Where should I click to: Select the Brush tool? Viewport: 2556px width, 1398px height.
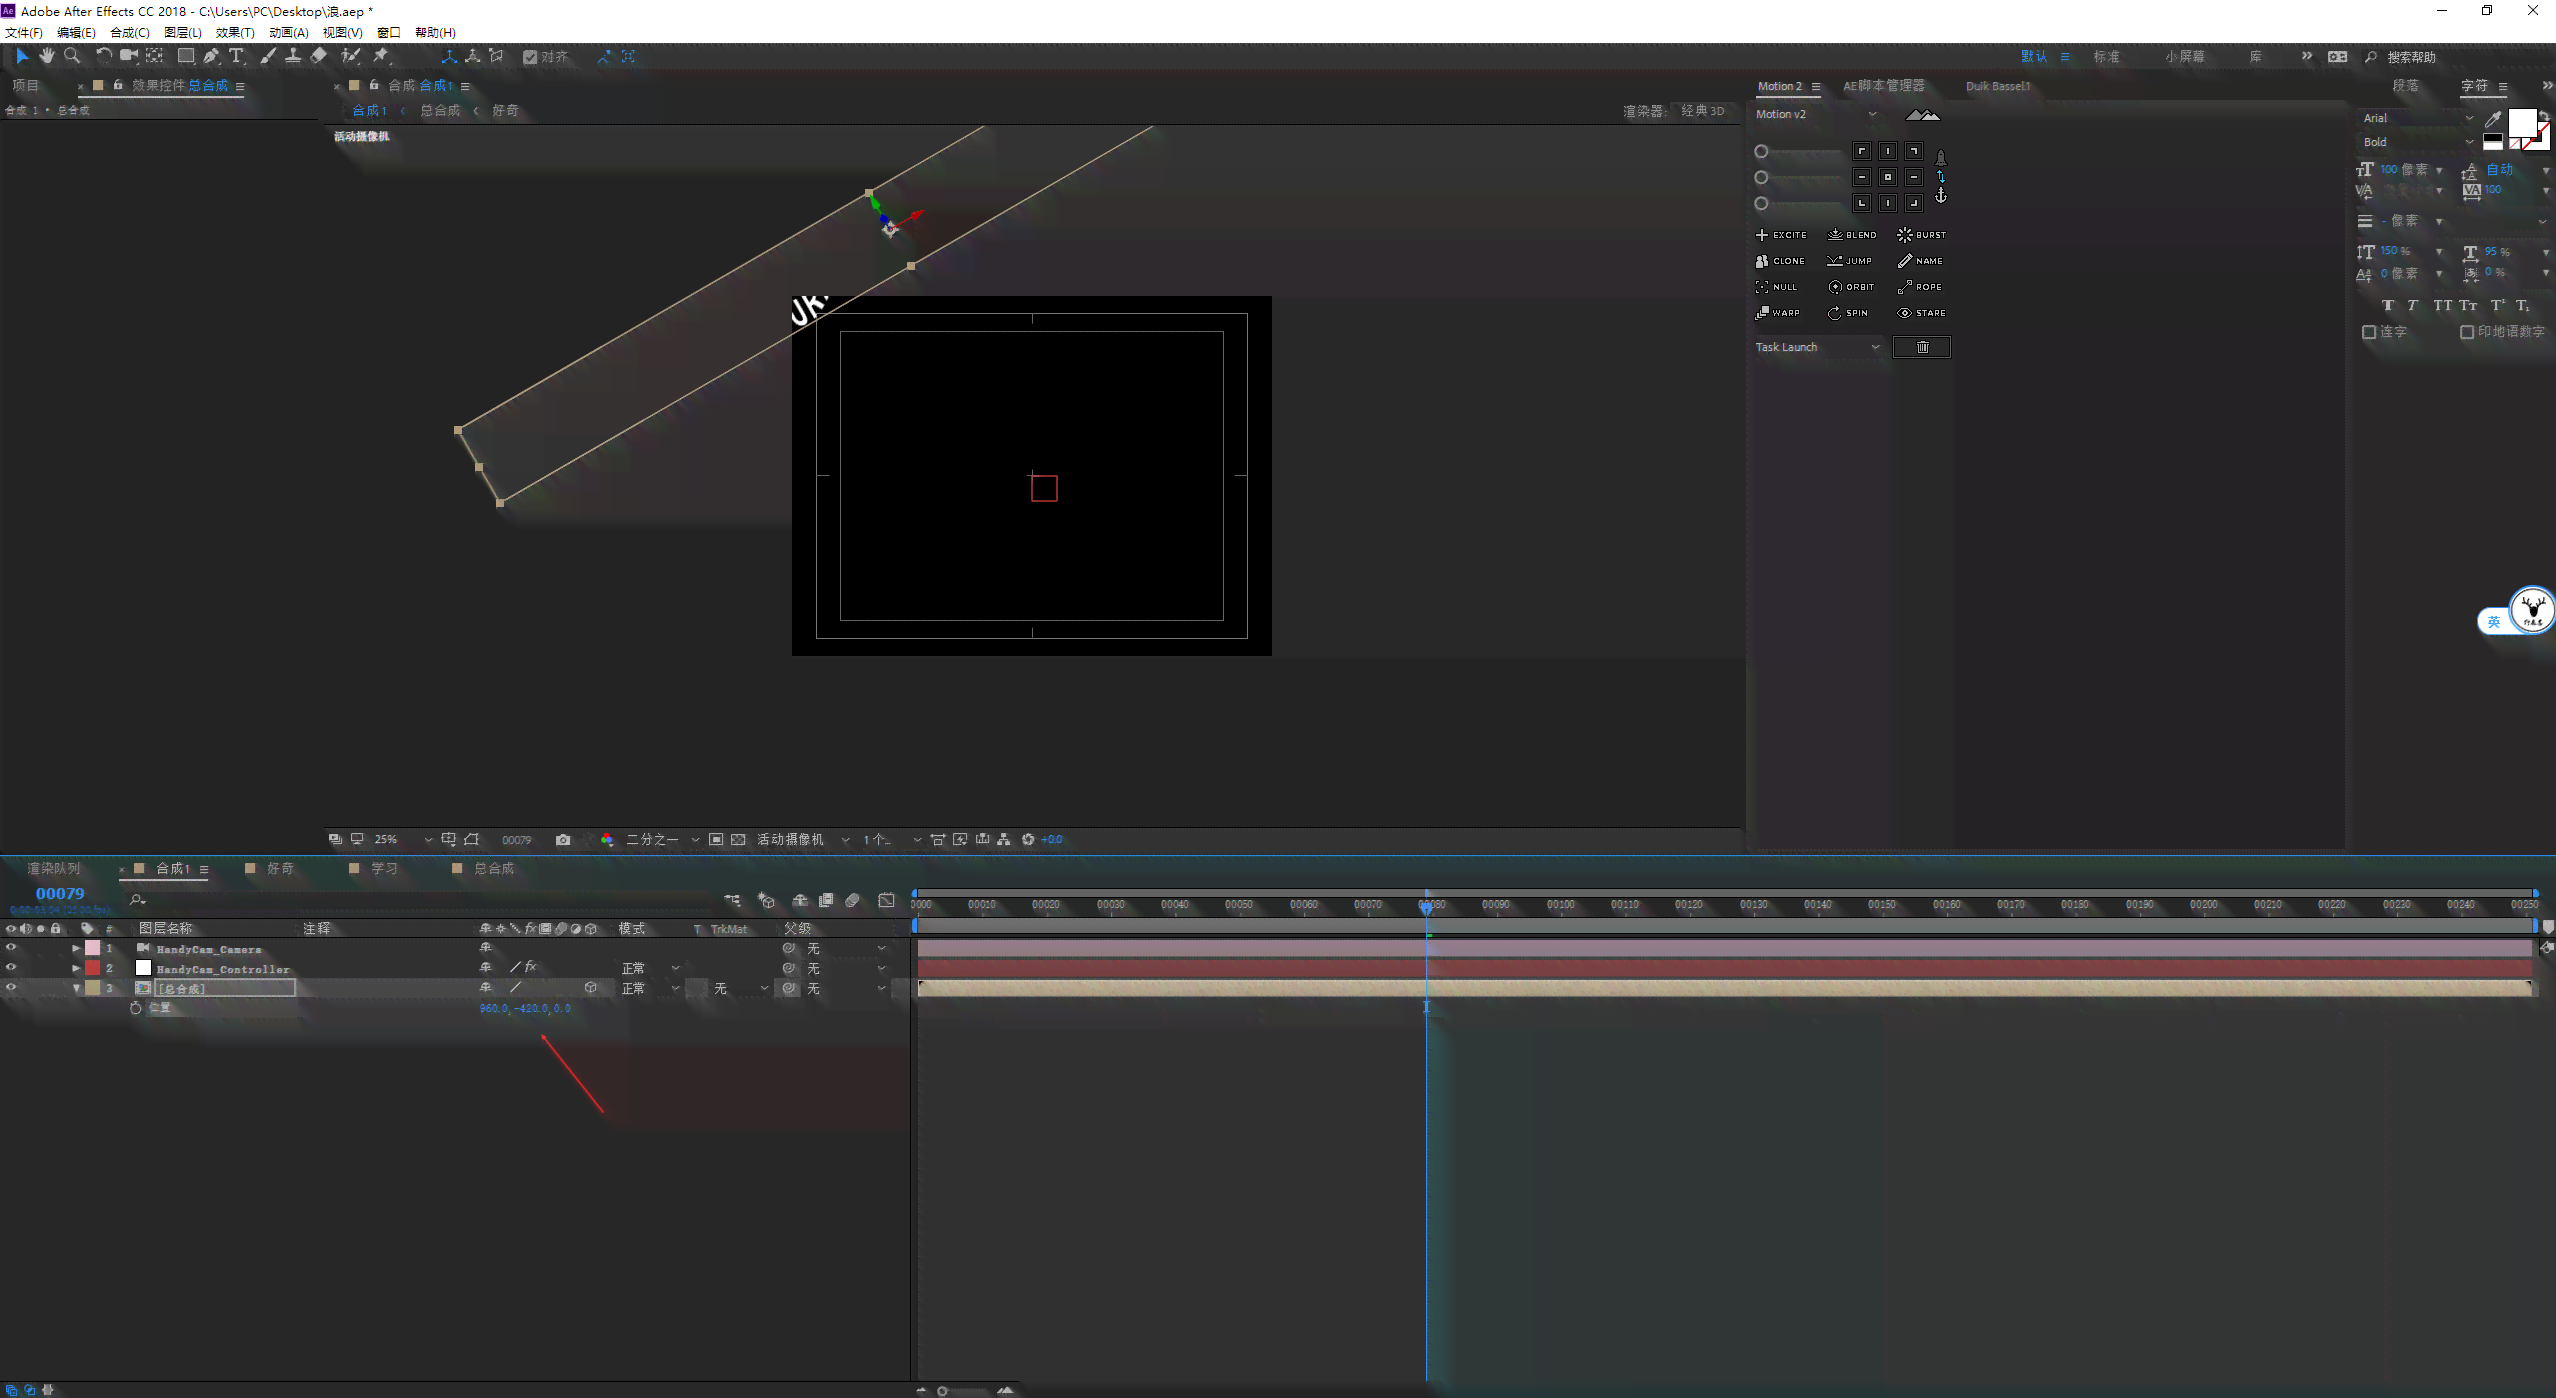[x=268, y=56]
